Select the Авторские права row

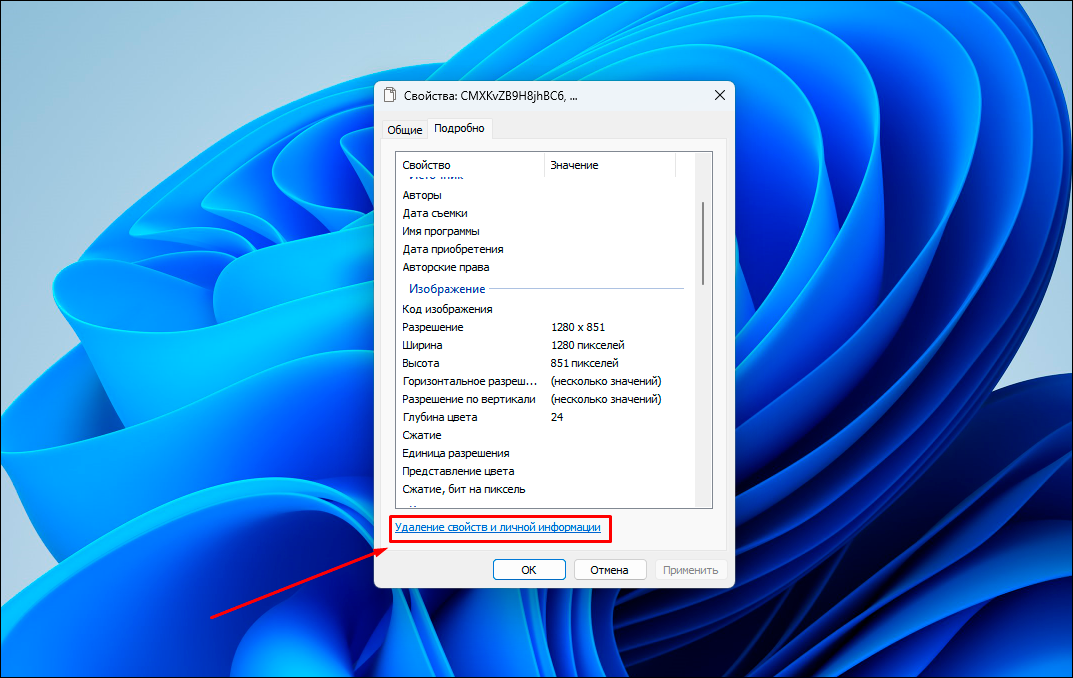pos(545,267)
